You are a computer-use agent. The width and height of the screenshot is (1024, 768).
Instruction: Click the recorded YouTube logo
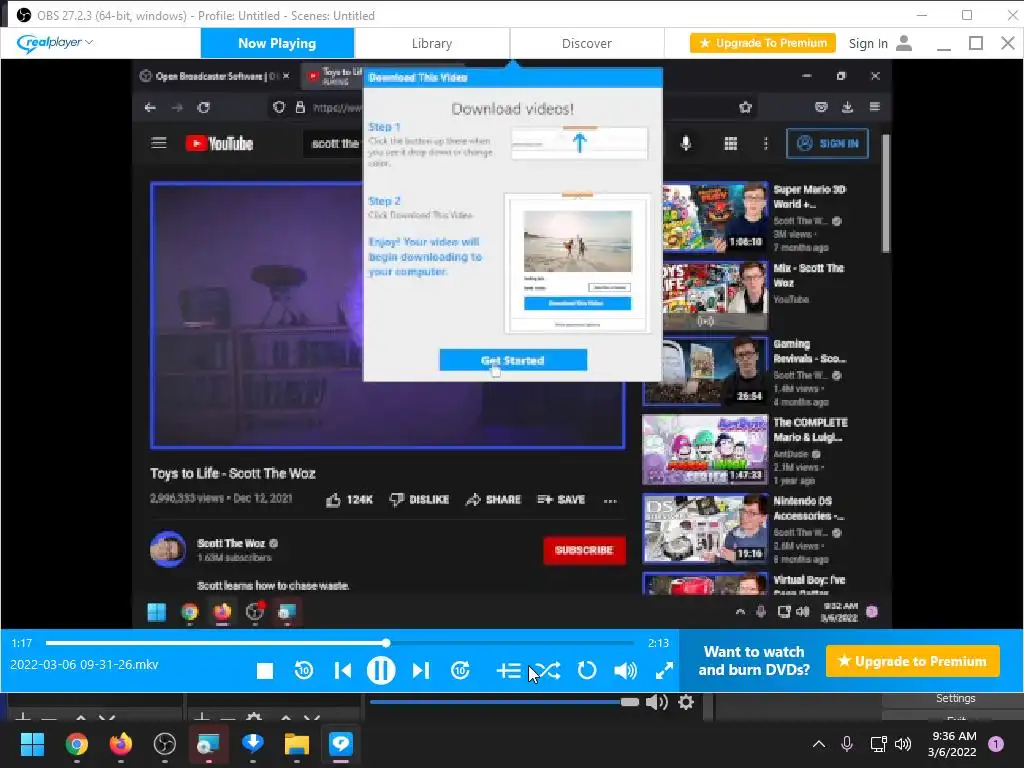[x=219, y=143]
